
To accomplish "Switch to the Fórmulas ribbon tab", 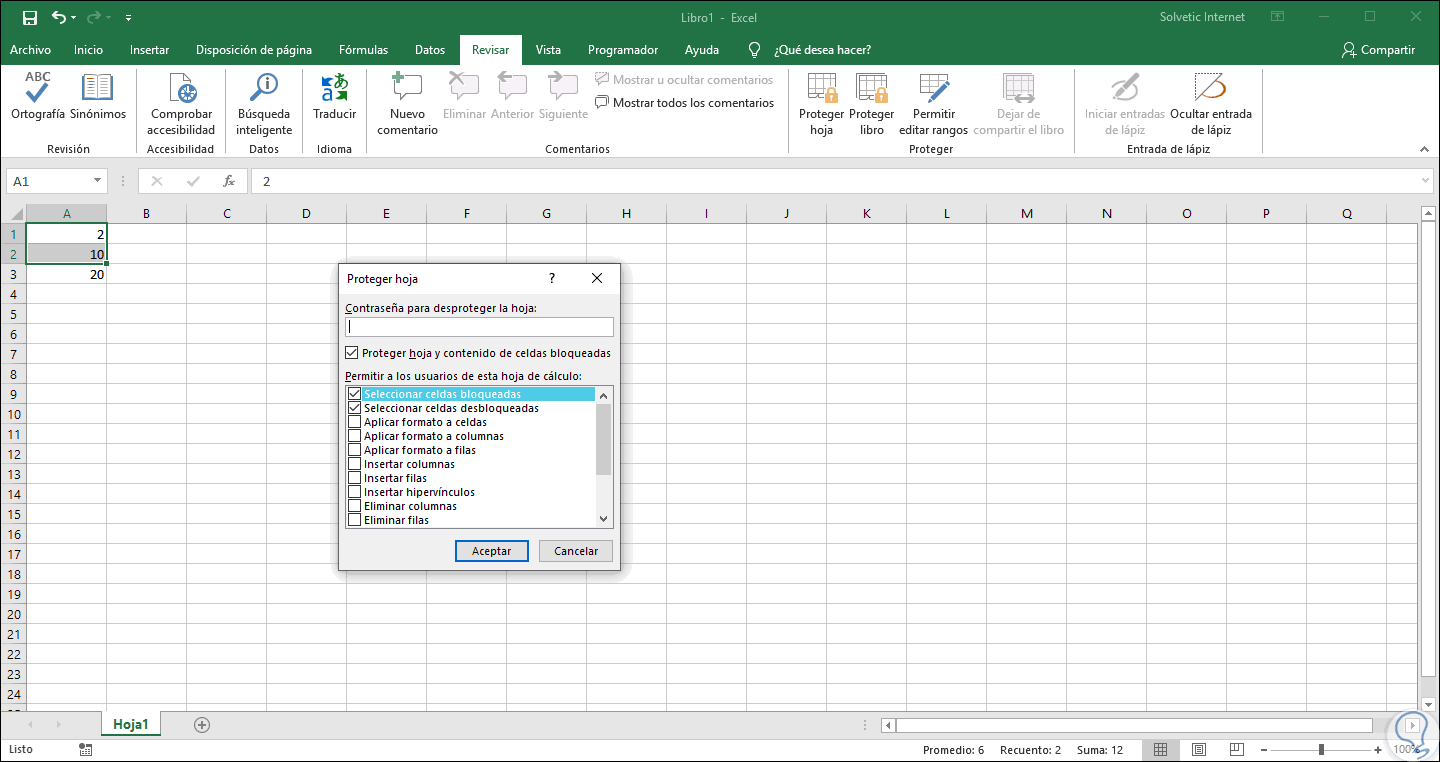I will pos(363,50).
